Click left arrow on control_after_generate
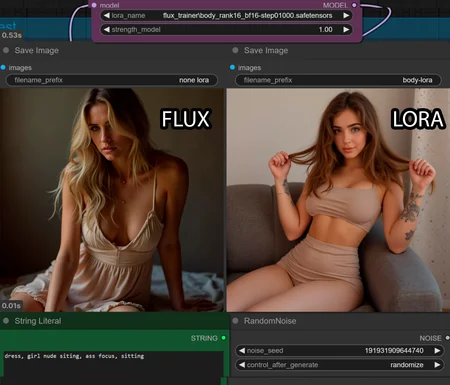This screenshot has height=385, width=450. (x=242, y=365)
